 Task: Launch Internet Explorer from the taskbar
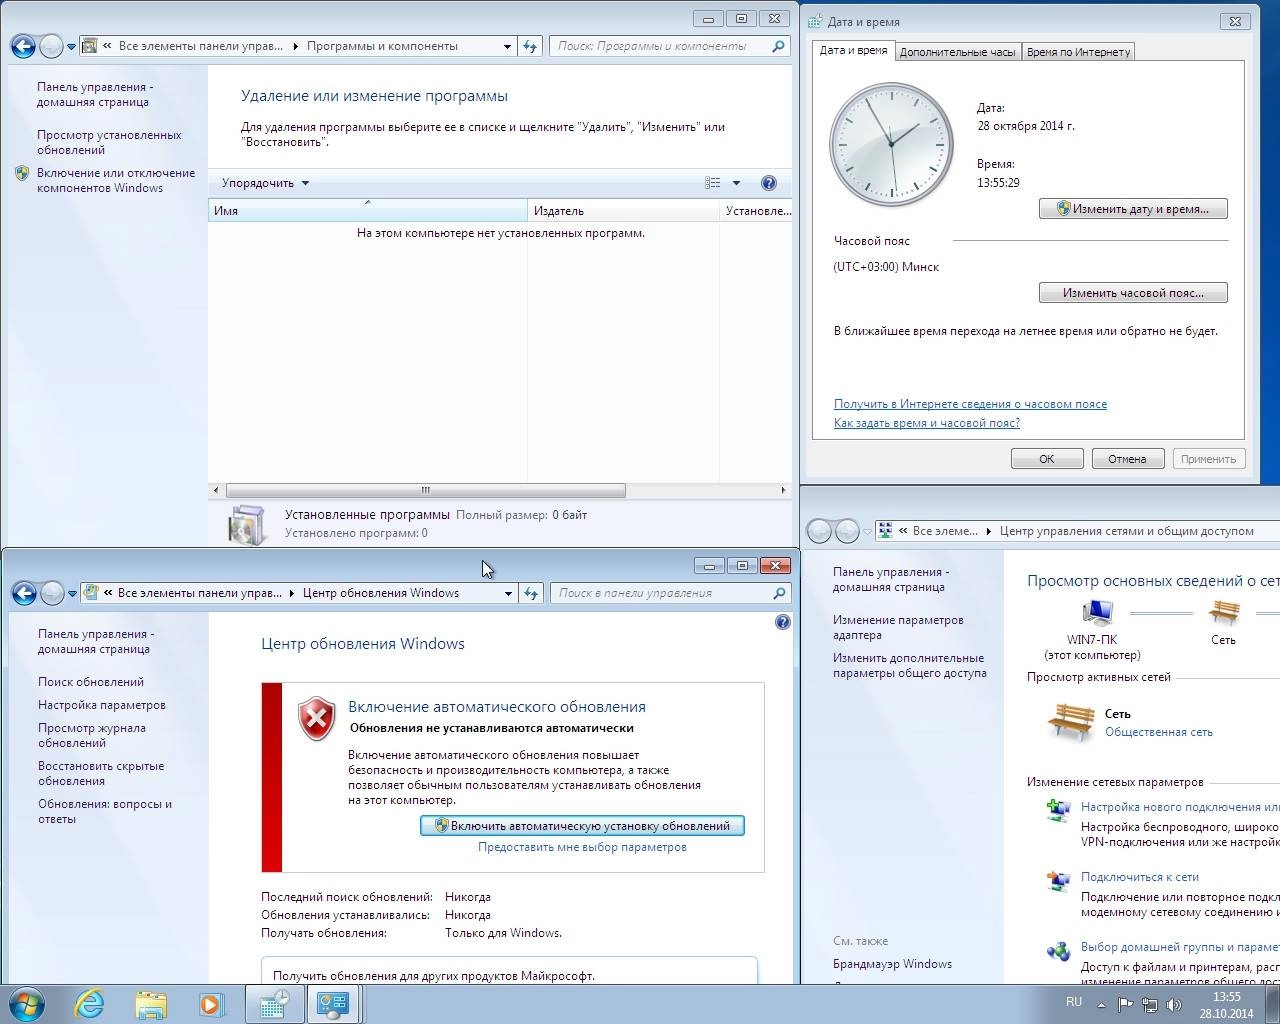(90, 1004)
